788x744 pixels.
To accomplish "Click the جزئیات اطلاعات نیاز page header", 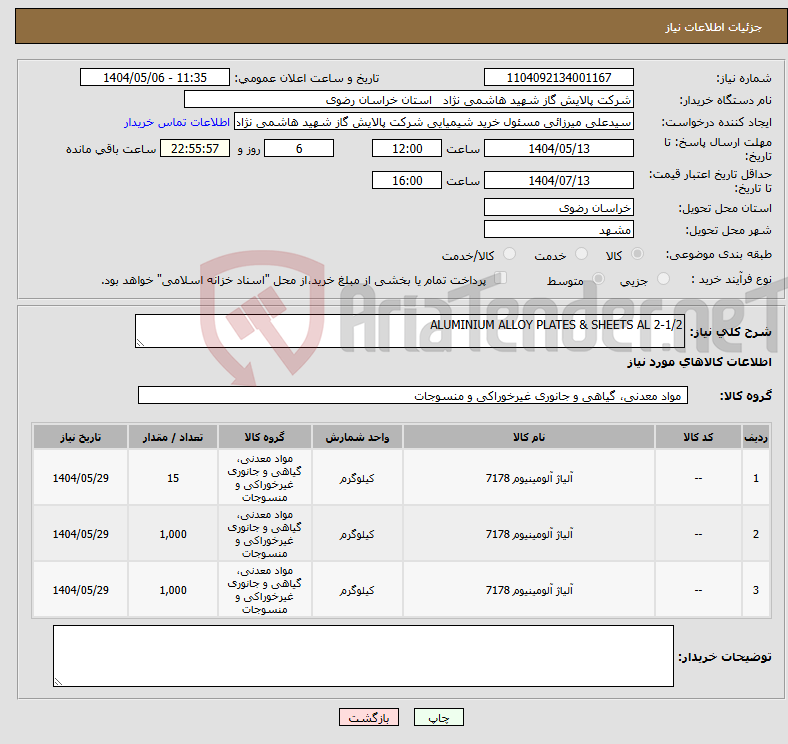I will (713, 27).
